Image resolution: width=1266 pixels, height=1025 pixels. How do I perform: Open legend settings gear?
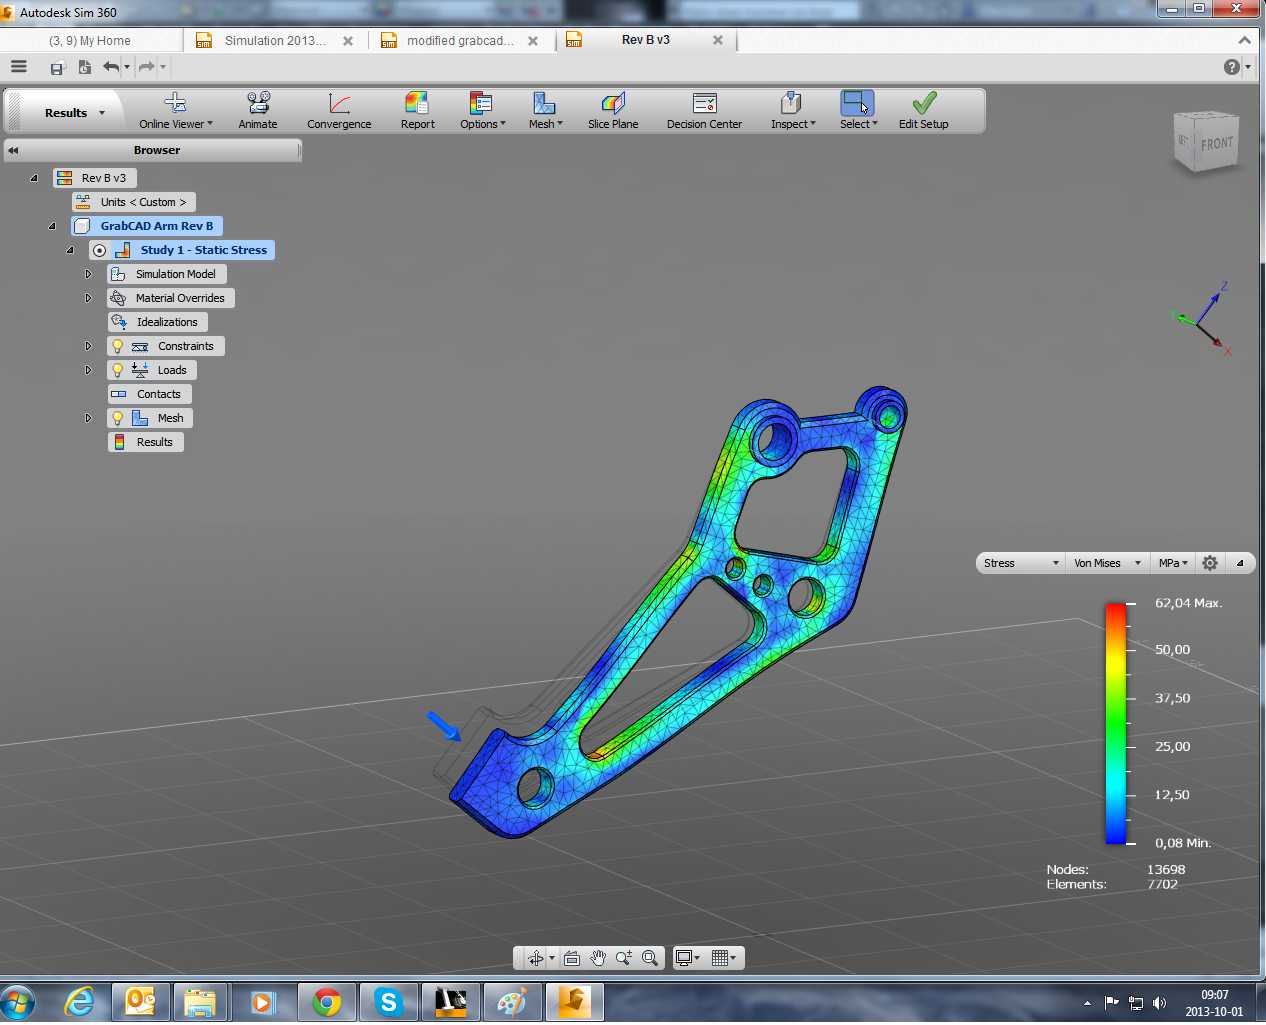click(x=1210, y=563)
